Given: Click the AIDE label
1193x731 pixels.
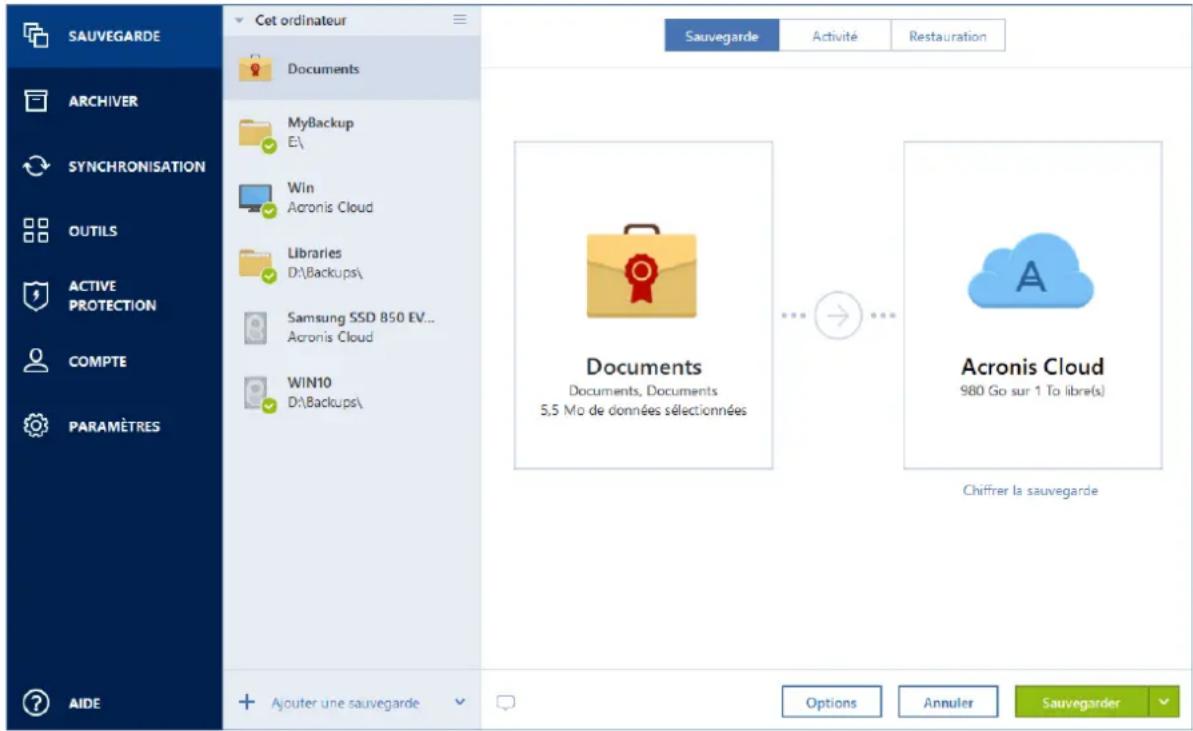Looking at the screenshot, I should (x=84, y=704).
